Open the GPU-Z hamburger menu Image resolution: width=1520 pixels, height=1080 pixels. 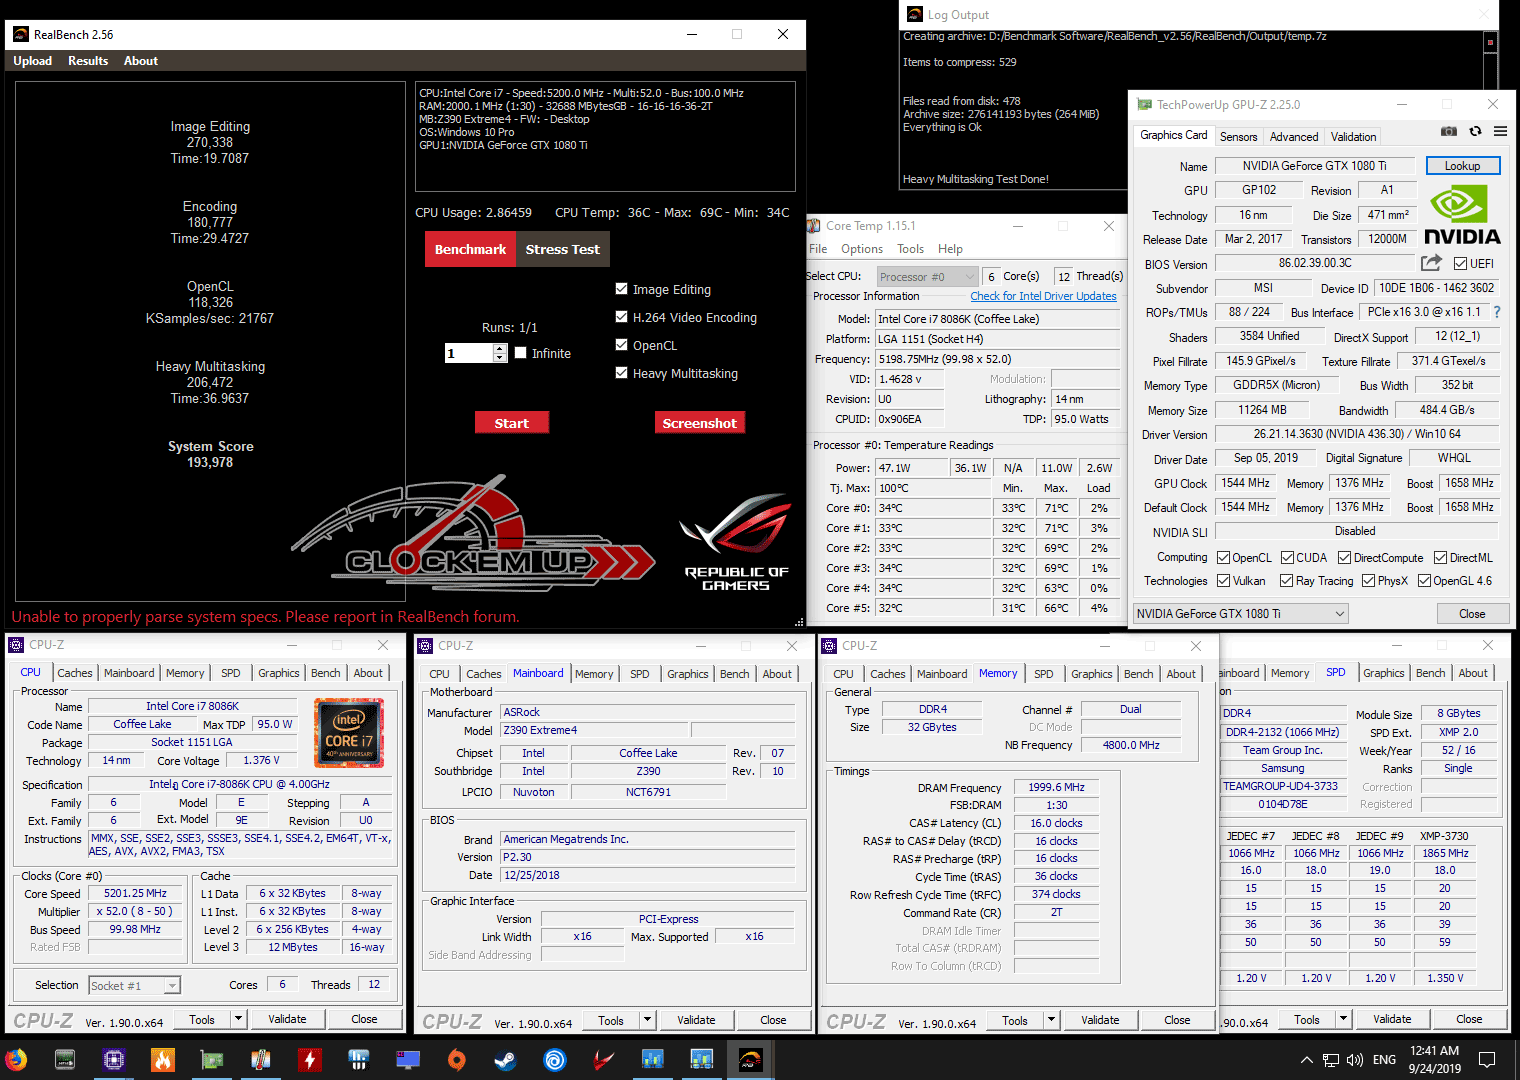(x=1500, y=132)
